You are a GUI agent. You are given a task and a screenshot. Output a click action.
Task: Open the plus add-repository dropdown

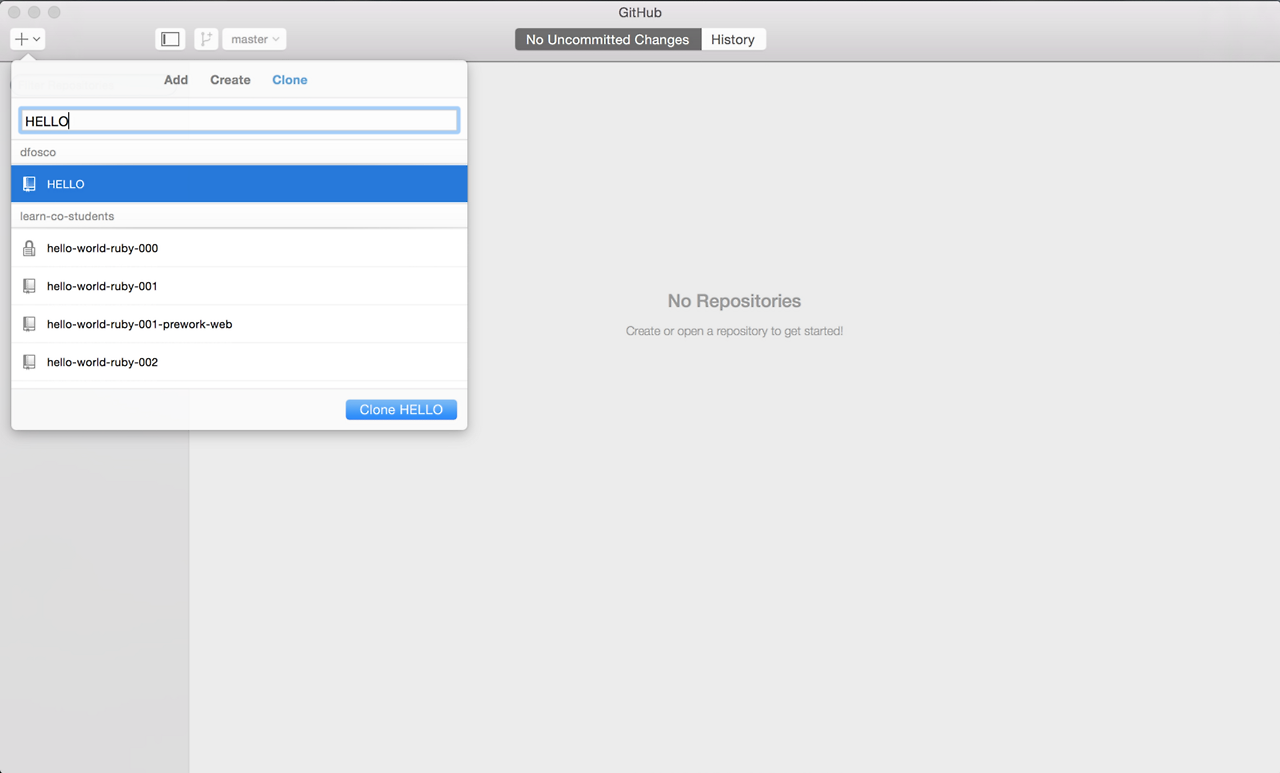click(27, 39)
